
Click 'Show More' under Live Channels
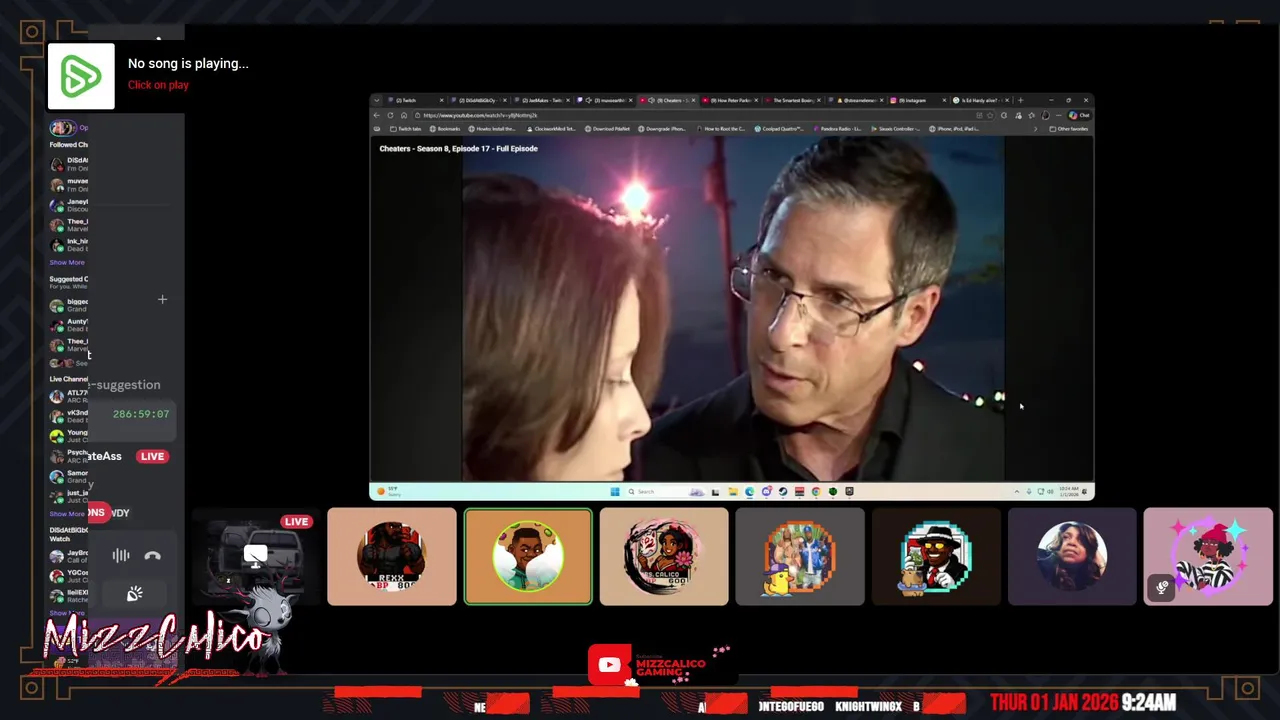(x=67, y=514)
